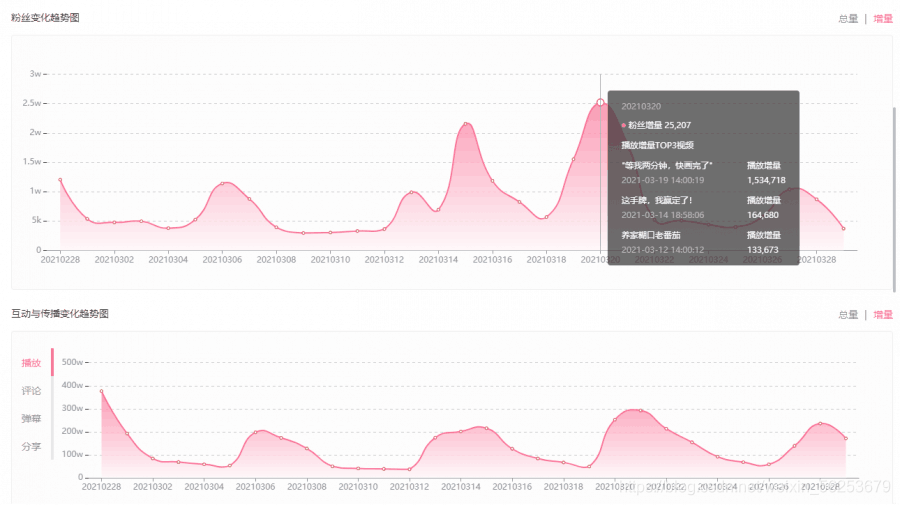
Task: Click the tooltip value 粉丝增量 25,207
Action: click(660, 125)
